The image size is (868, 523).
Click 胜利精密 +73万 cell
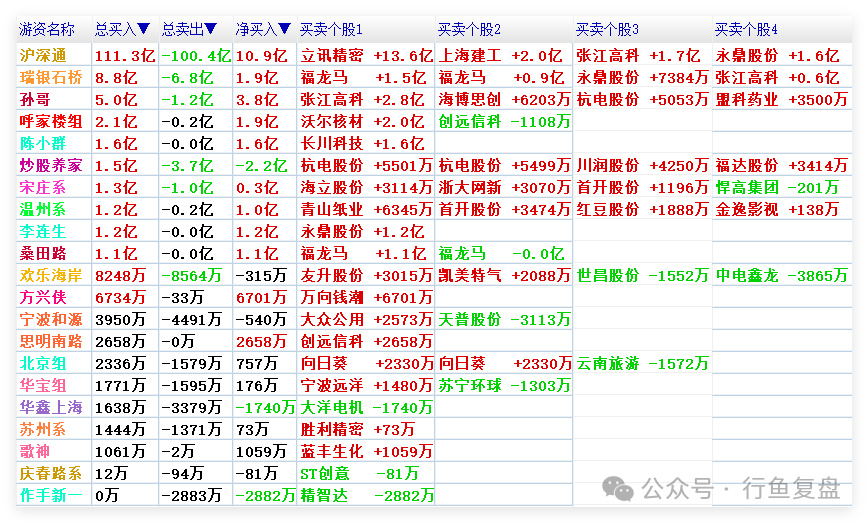[x=358, y=429]
